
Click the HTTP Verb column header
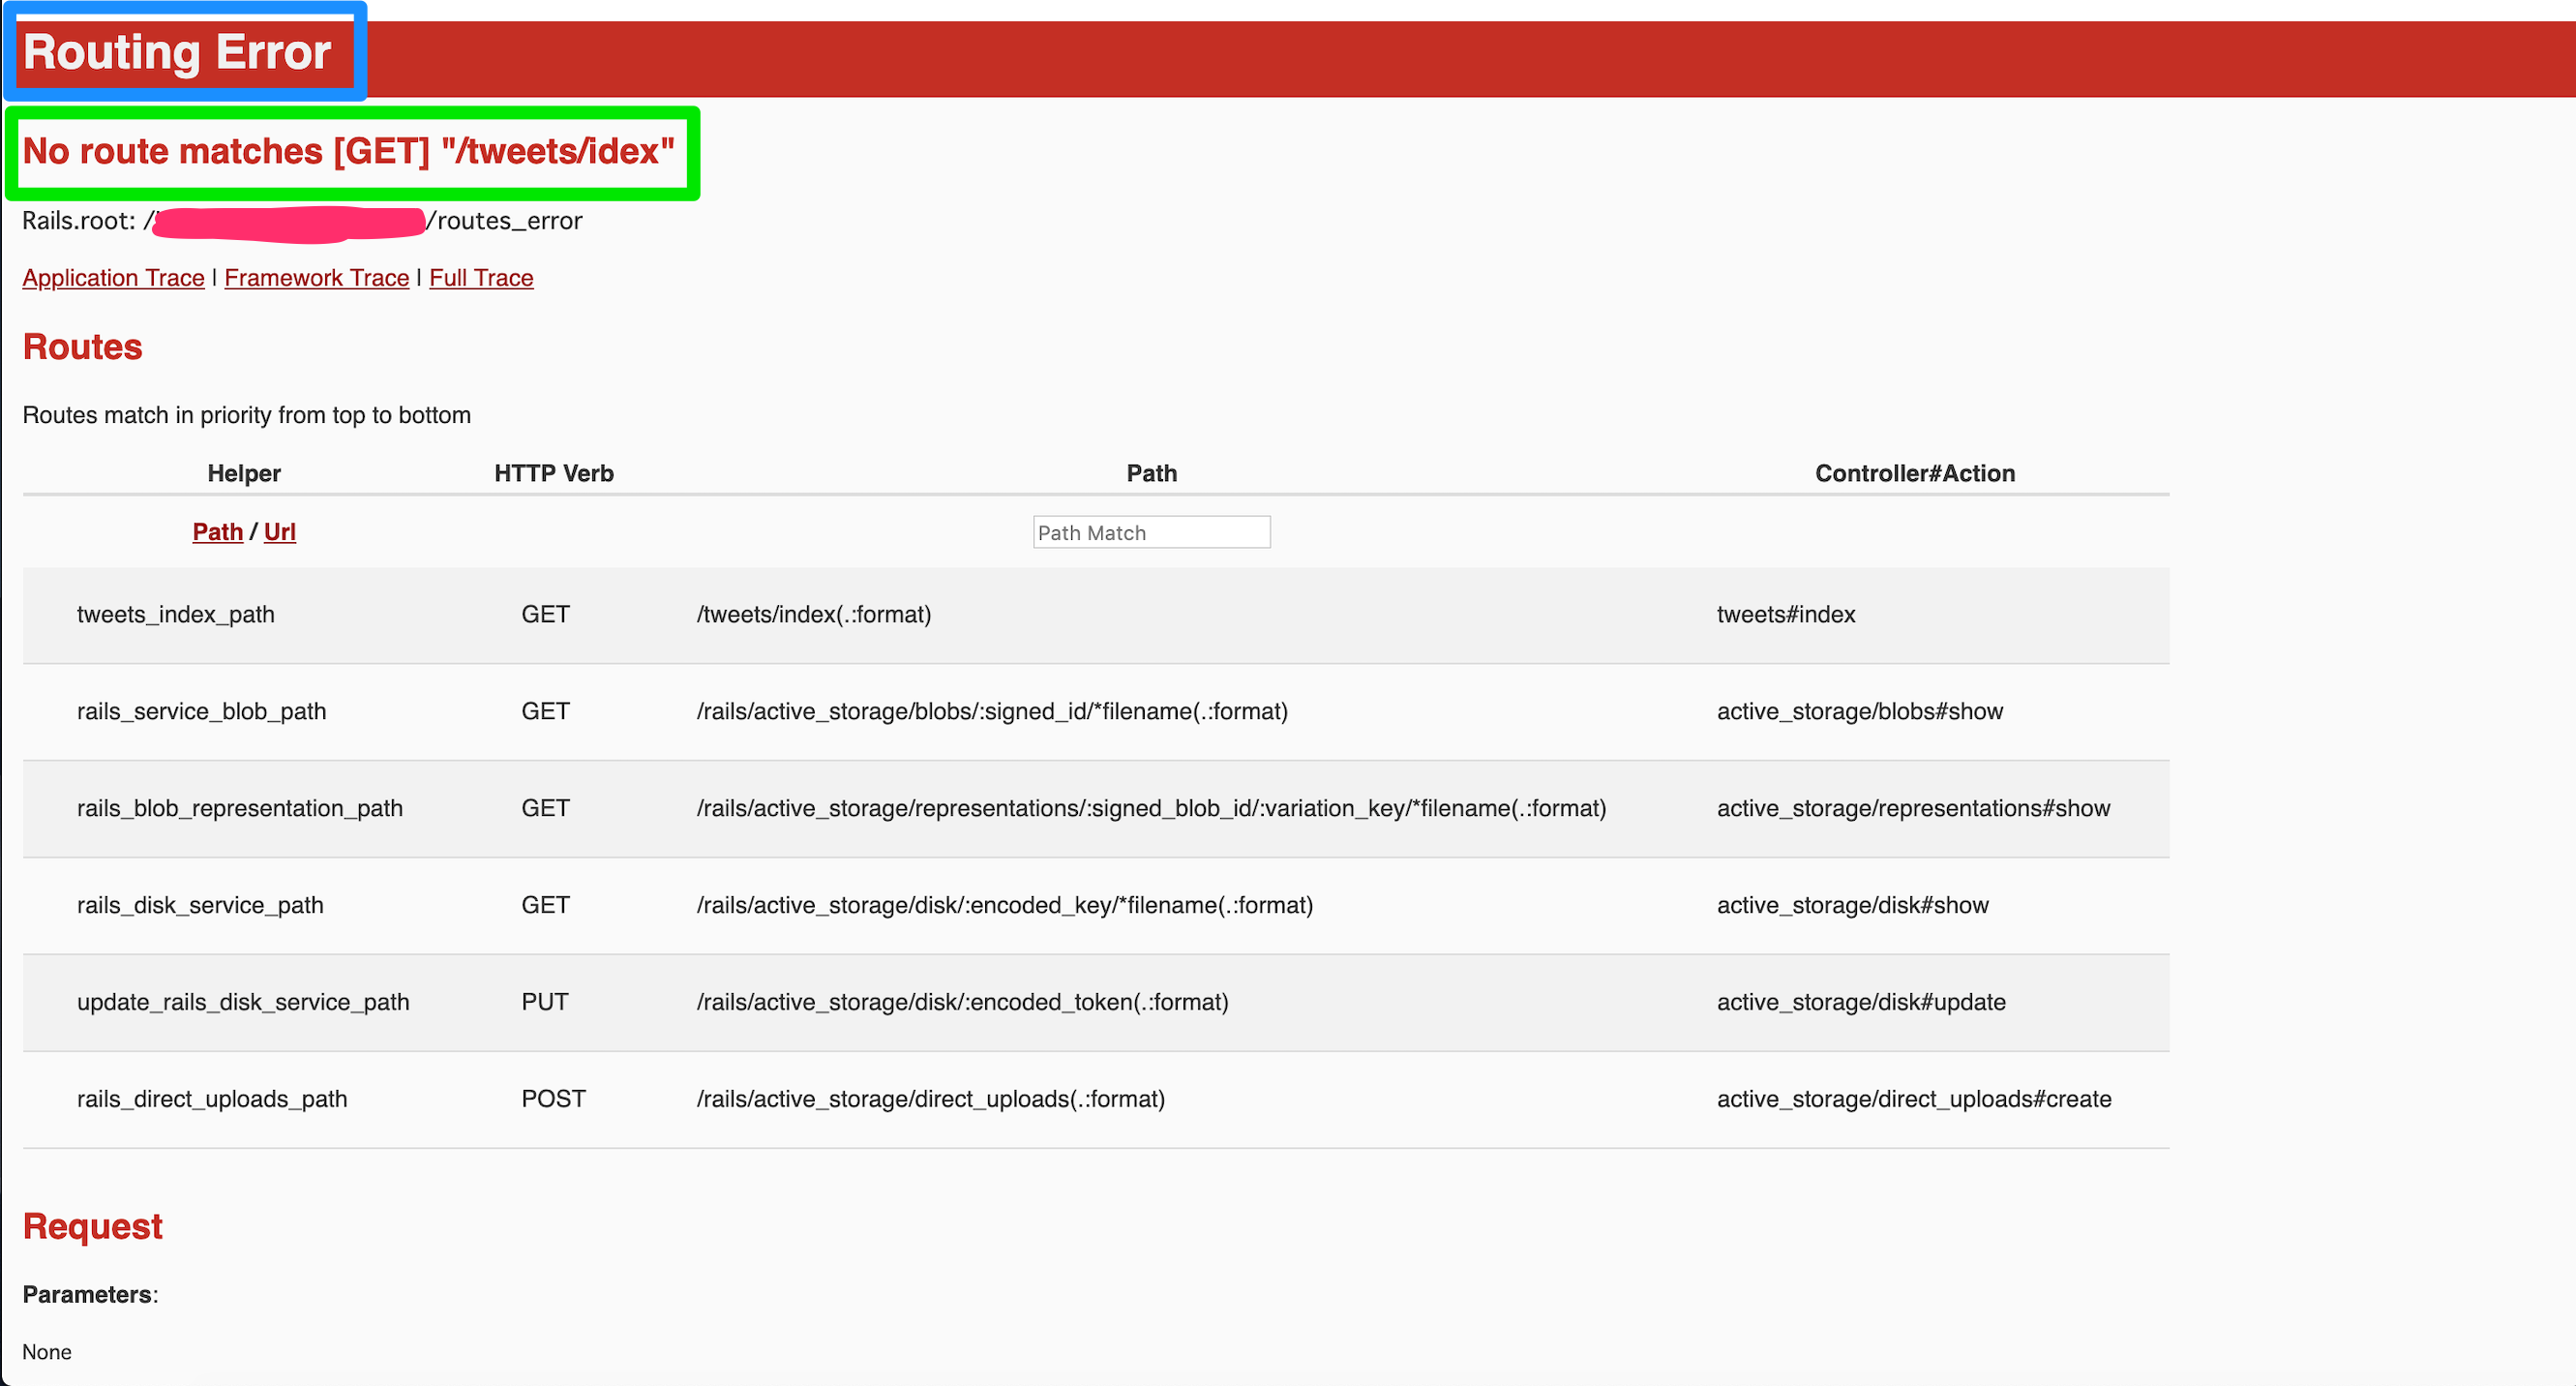pos(554,474)
